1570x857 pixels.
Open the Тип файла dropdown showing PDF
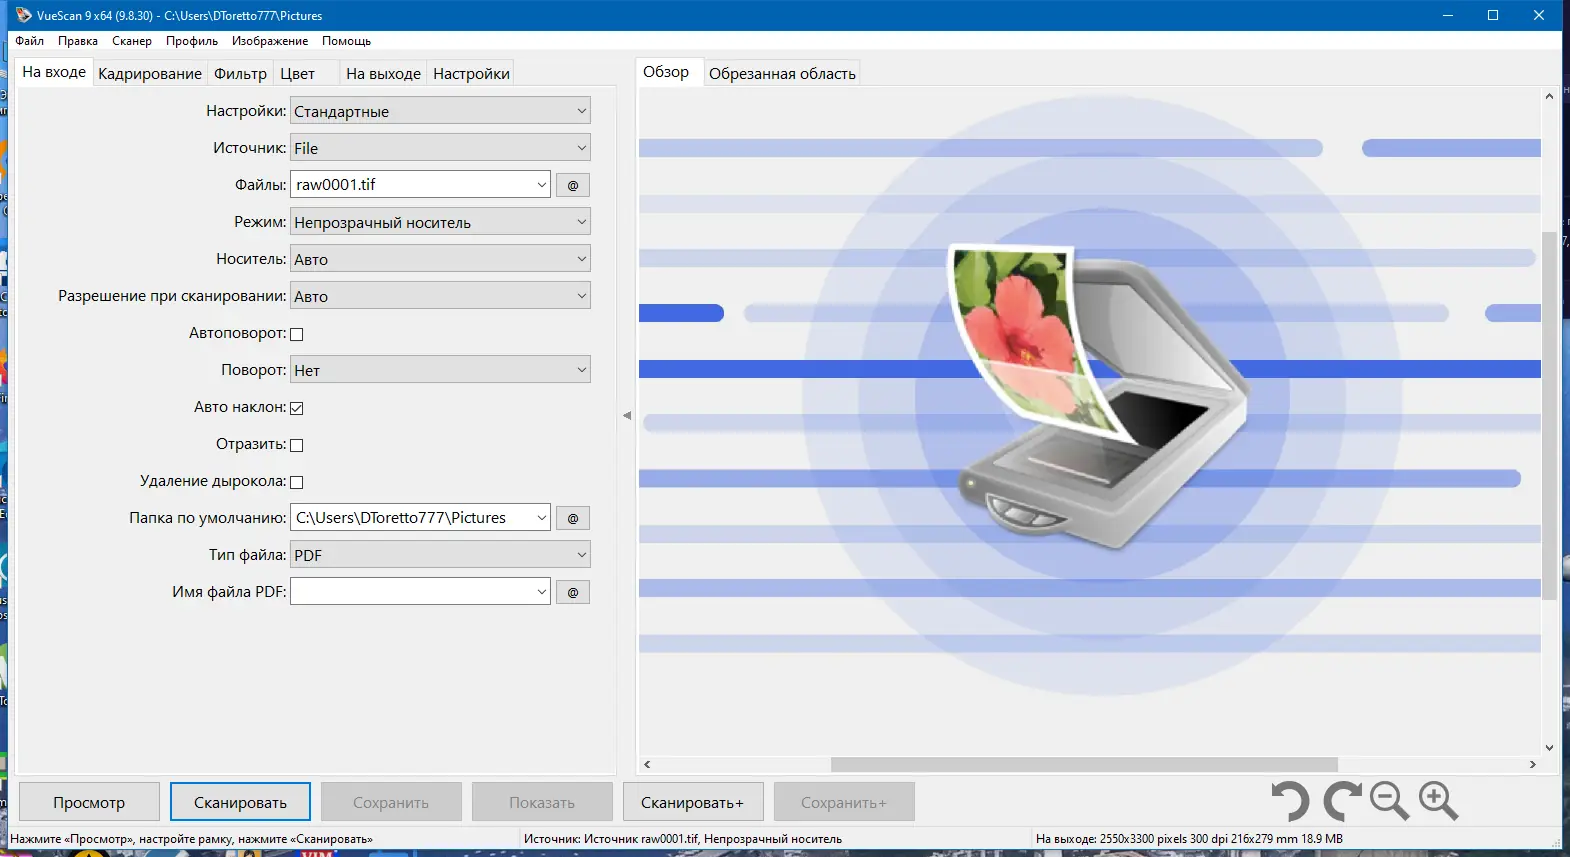click(440, 555)
